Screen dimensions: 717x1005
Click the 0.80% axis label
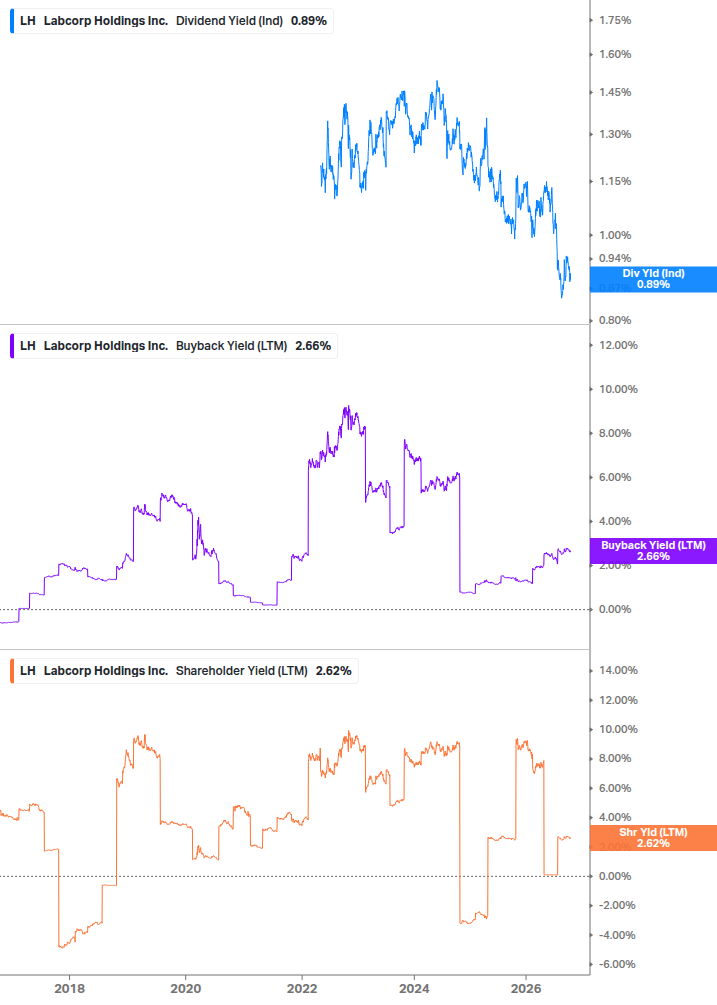point(615,320)
